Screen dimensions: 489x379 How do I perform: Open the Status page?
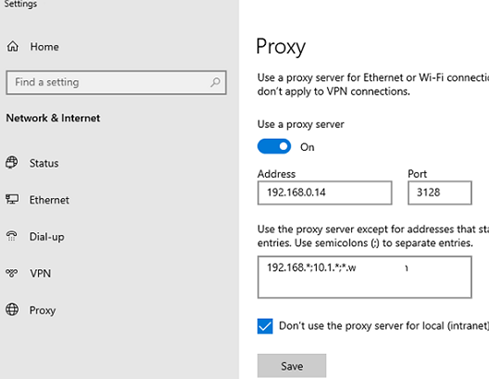point(44,163)
